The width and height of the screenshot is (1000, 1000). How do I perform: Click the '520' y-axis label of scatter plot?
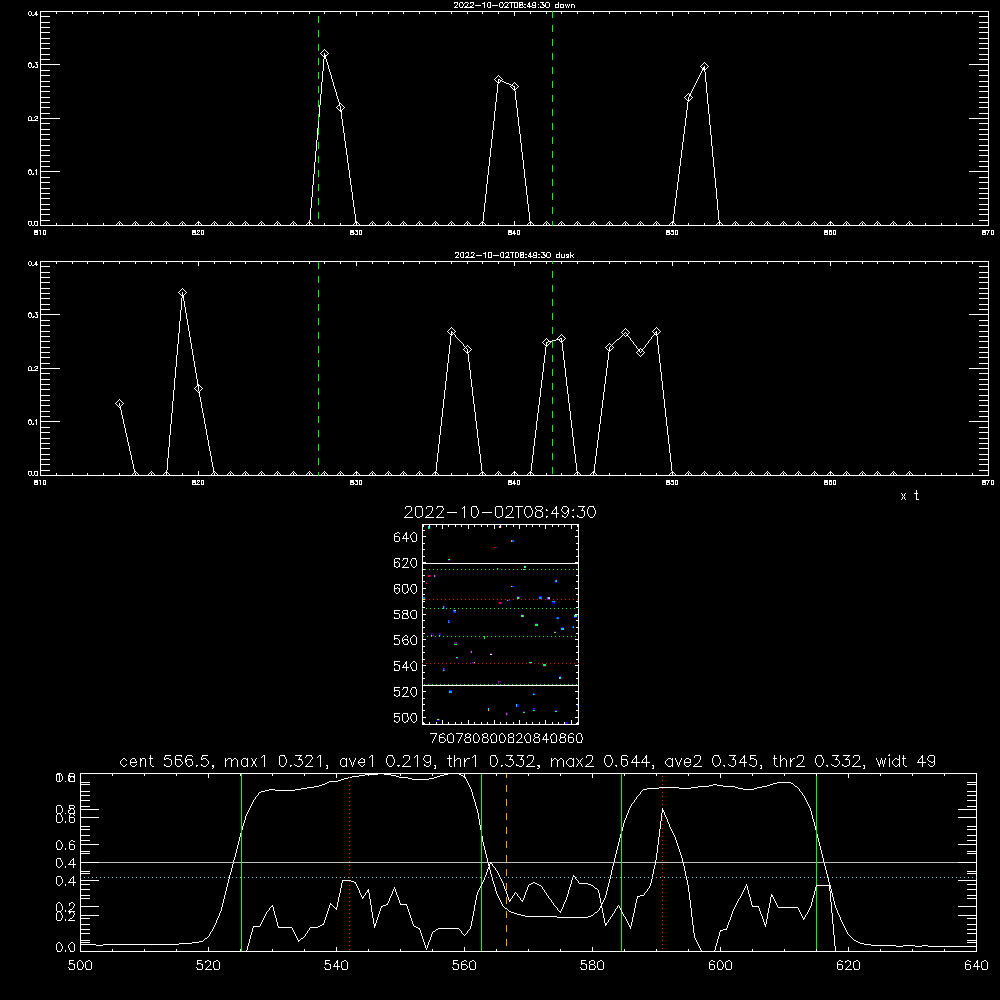406,692
